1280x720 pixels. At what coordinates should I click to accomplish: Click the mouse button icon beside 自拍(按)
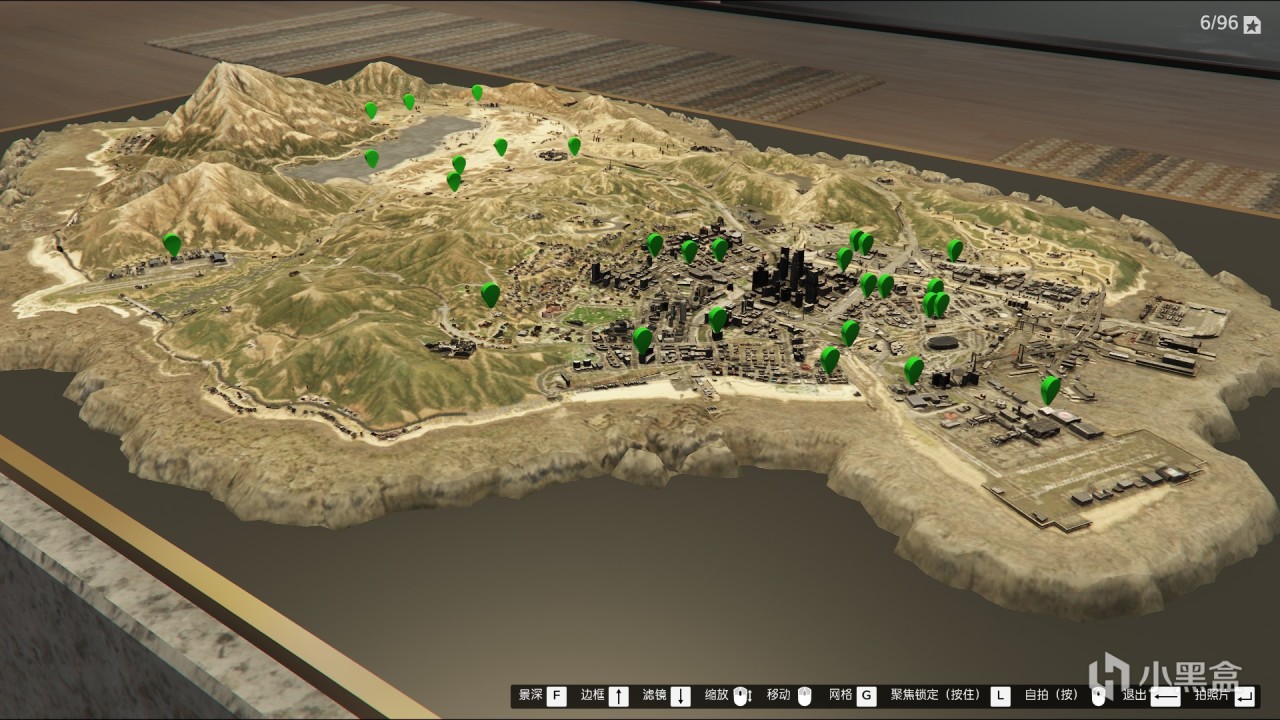(1099, 696)
